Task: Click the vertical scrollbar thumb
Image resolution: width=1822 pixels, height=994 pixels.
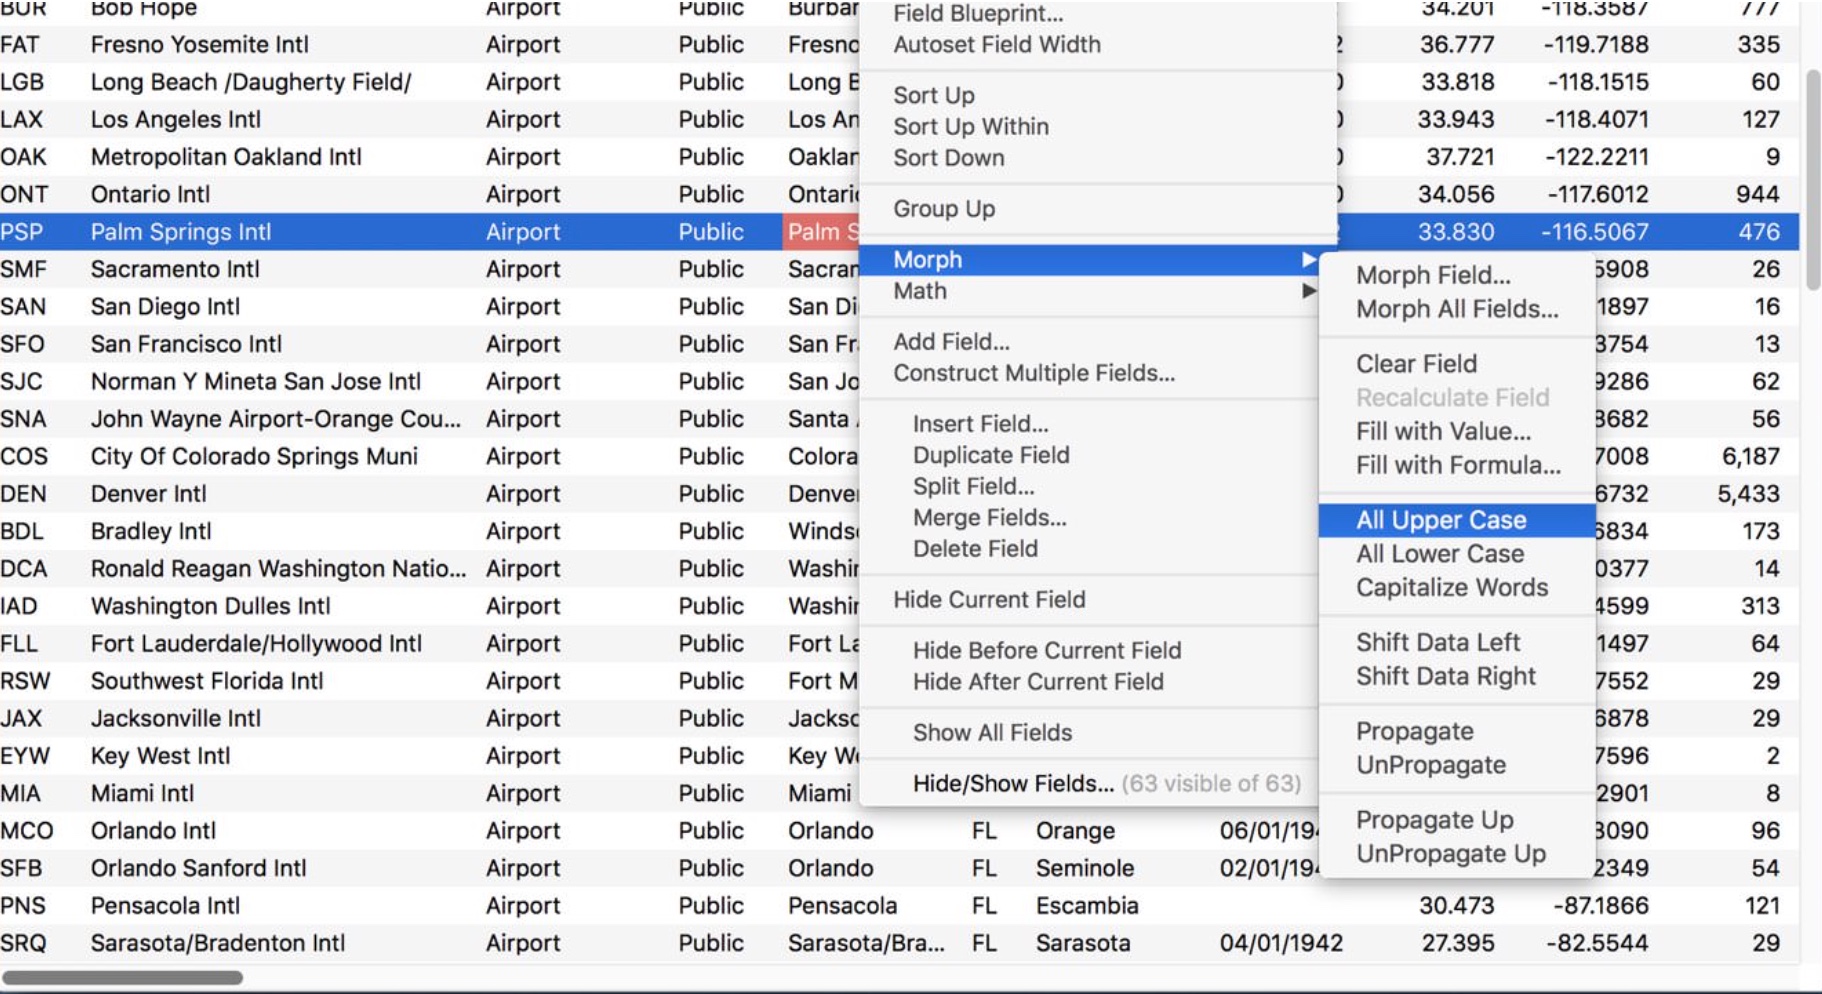Action: point(1812,180)
